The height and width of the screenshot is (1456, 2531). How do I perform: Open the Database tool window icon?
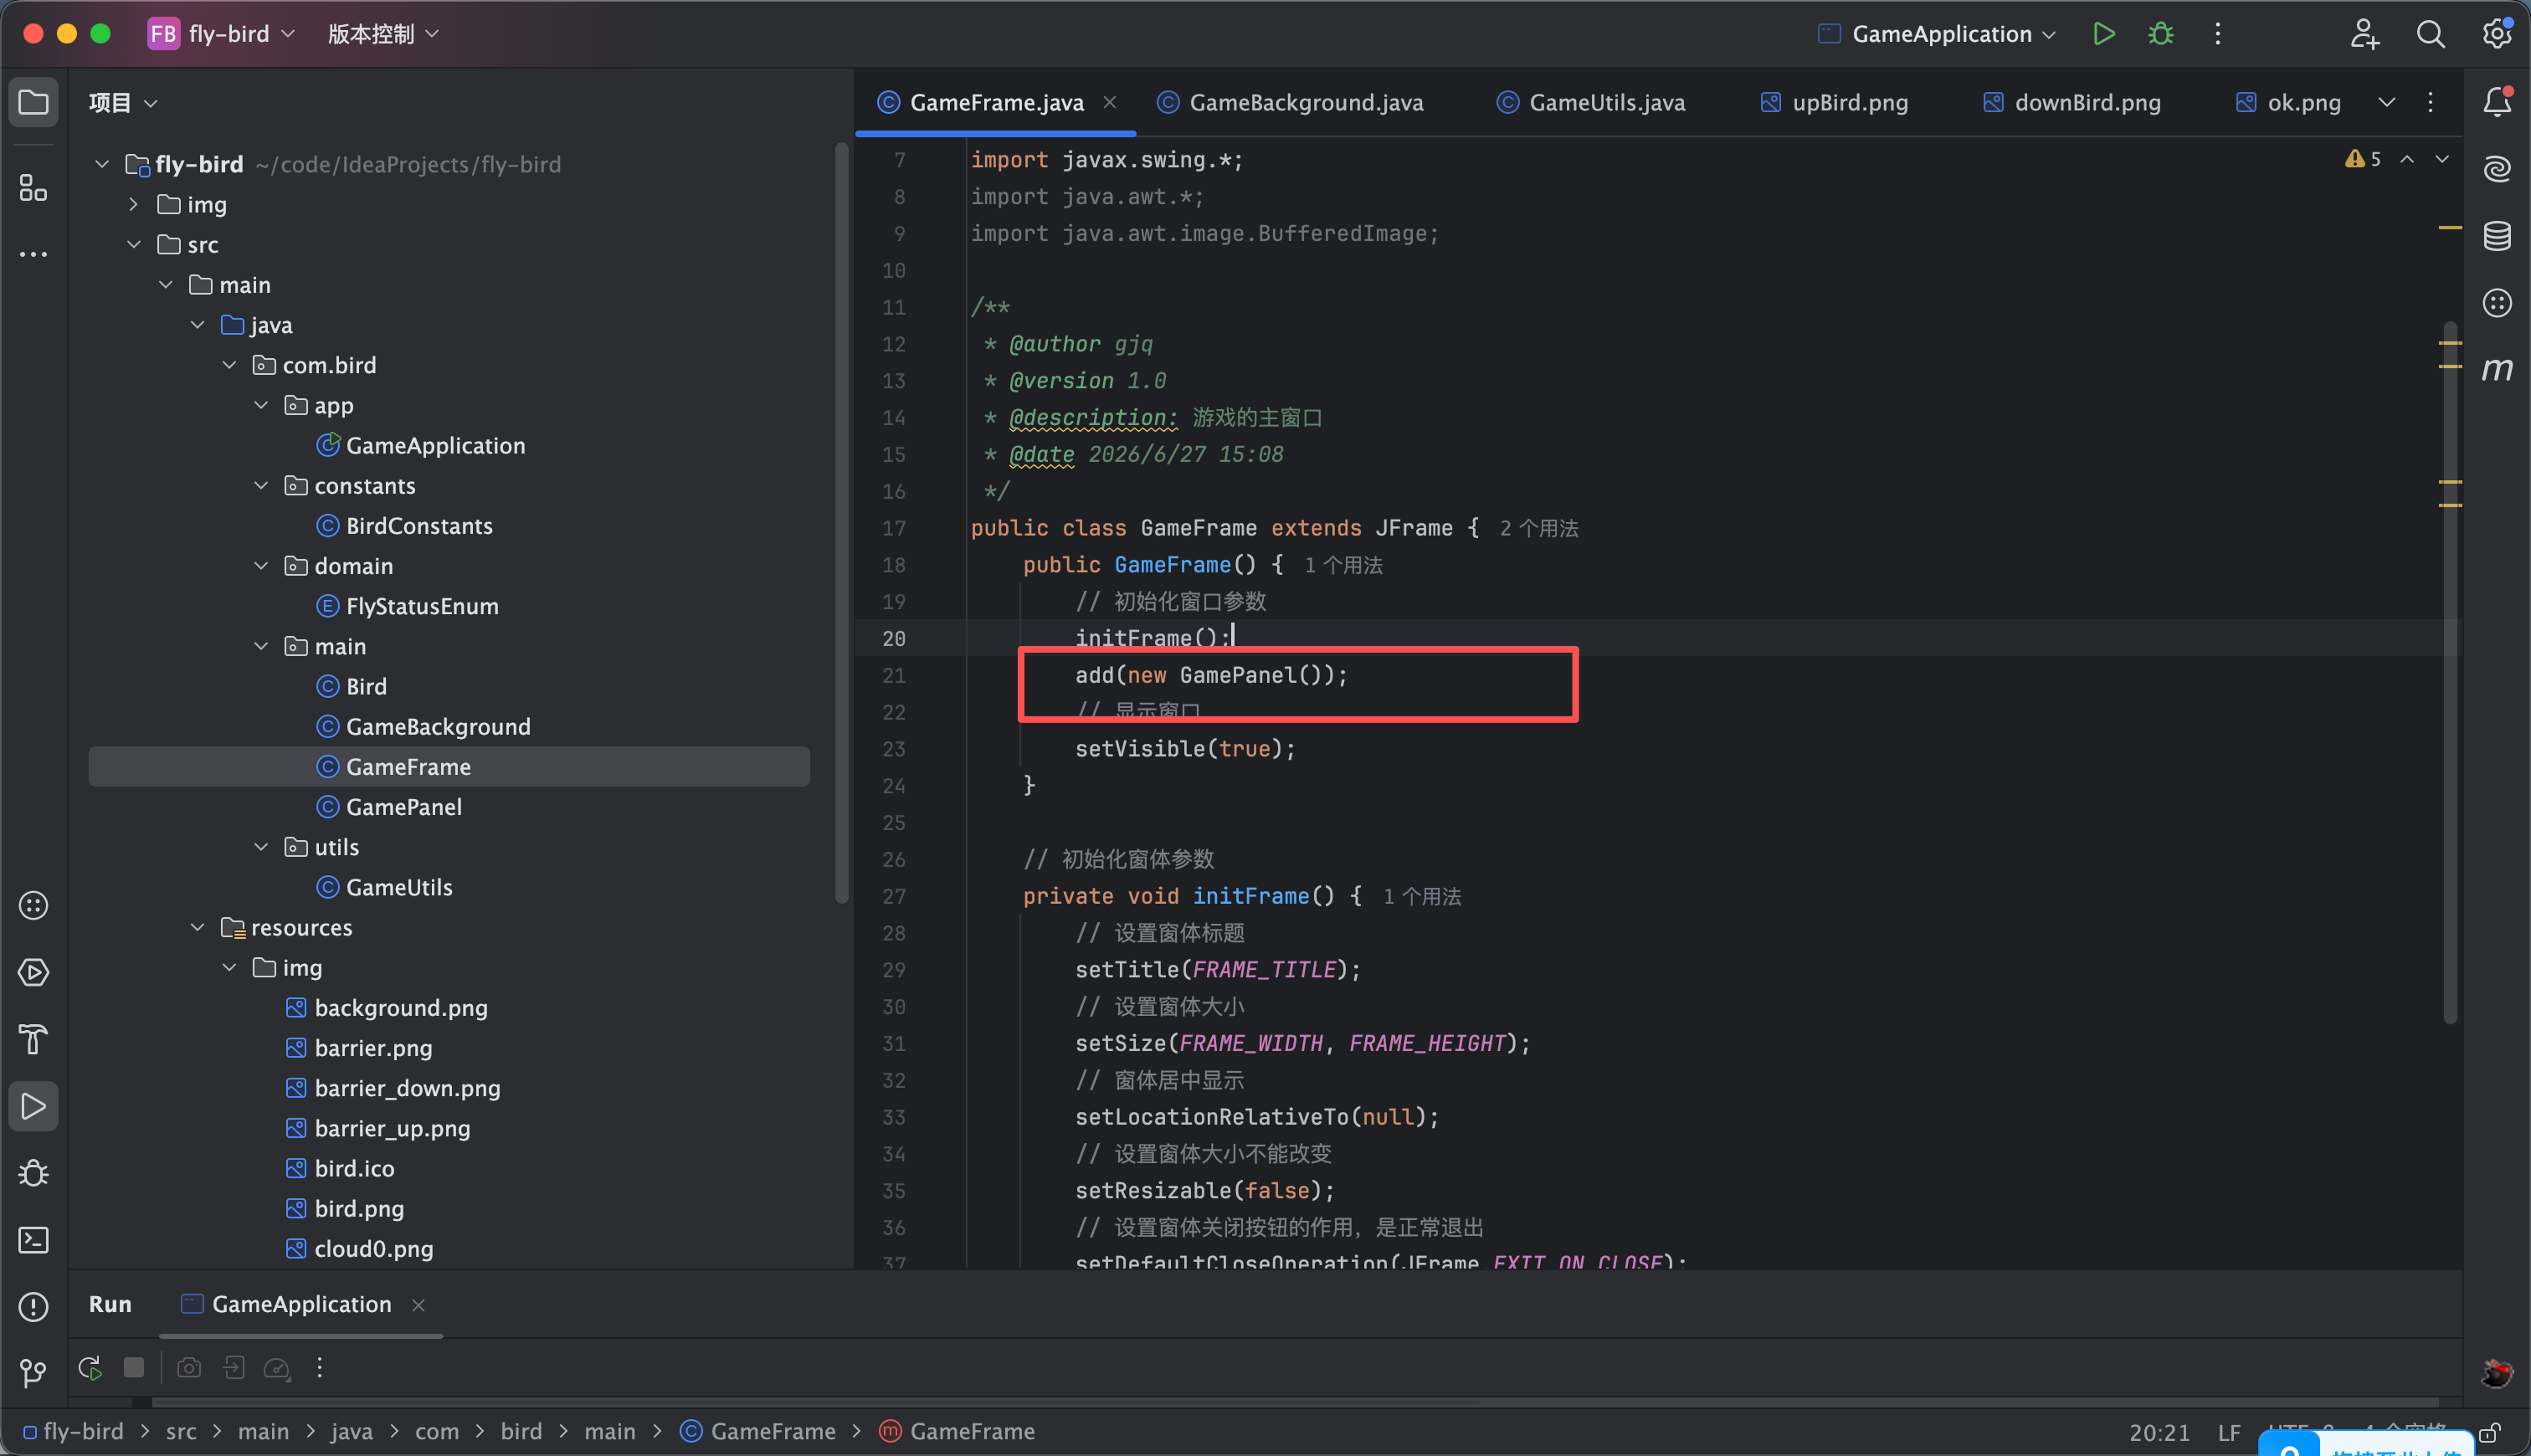(x=2497, y=236)
